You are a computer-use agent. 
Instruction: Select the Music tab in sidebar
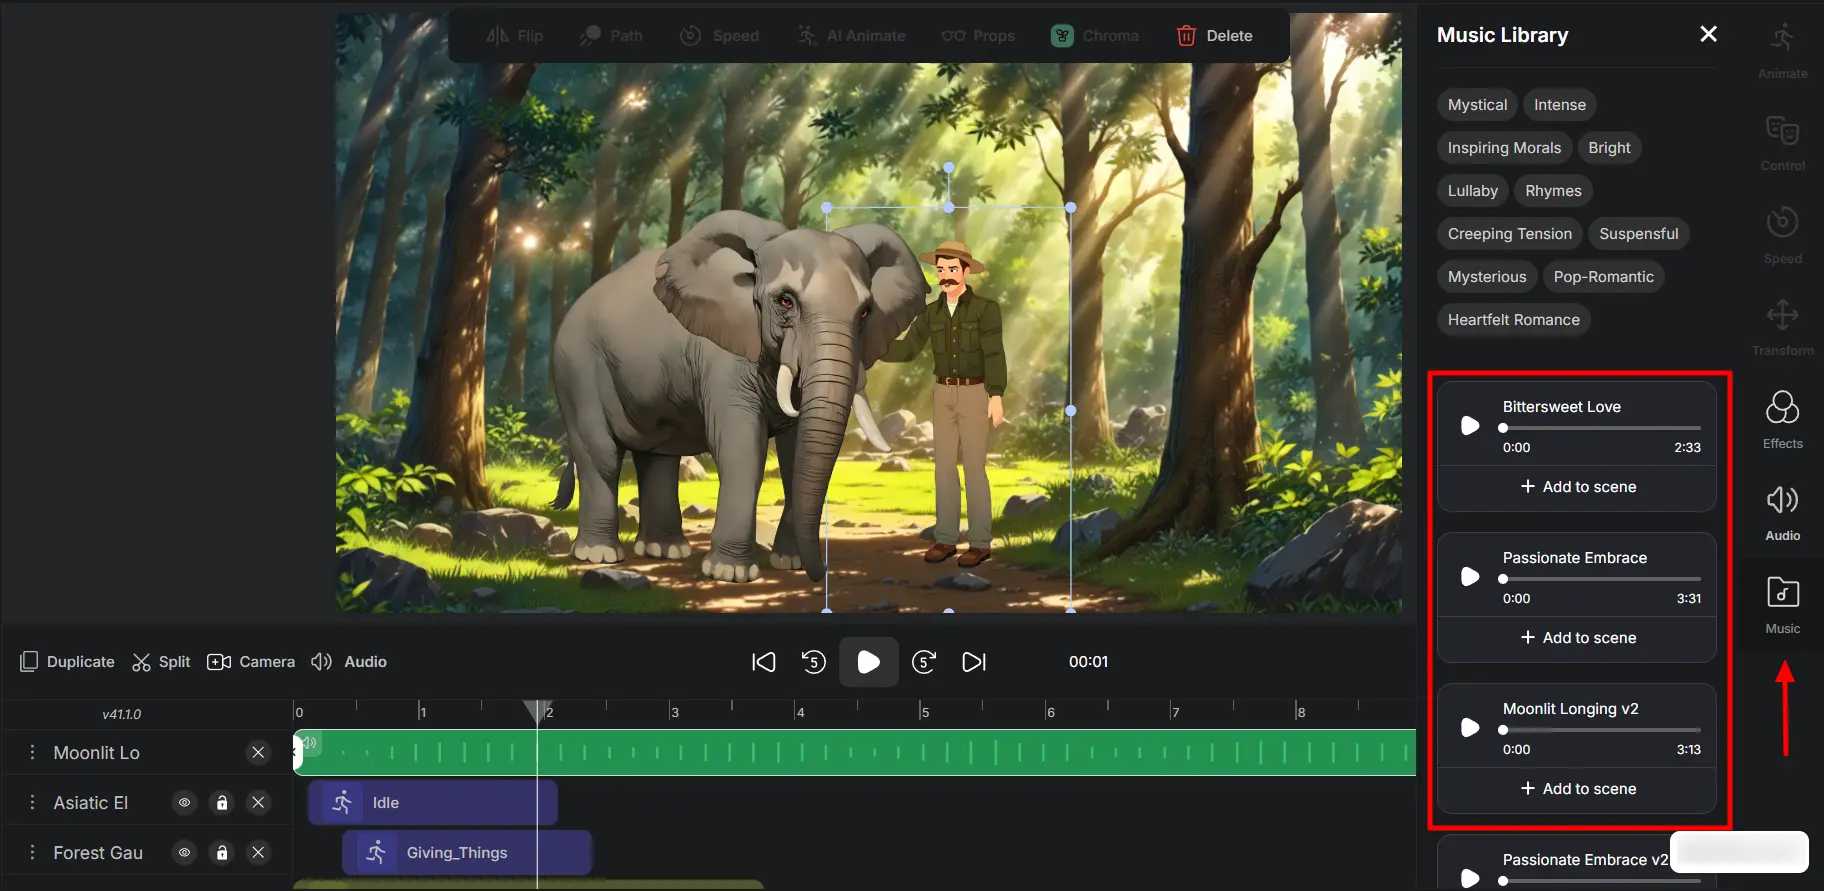point(1782,606)
